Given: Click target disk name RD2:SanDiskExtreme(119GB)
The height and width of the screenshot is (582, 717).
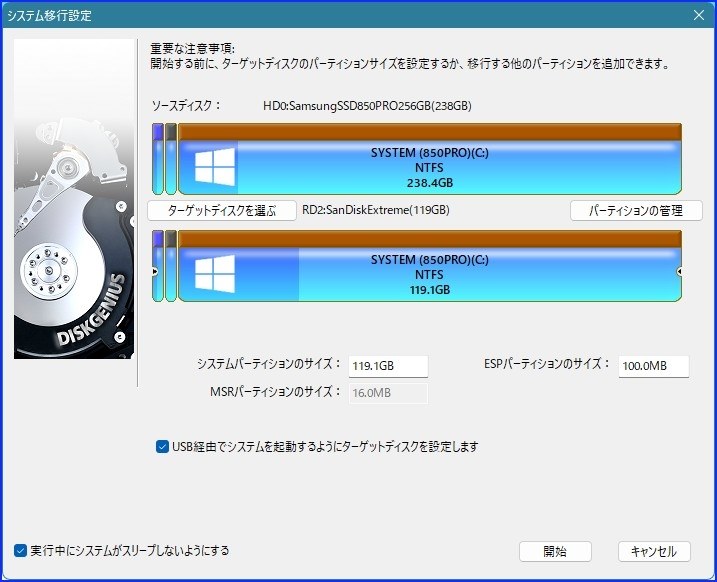Looking at the screenshot, I should tap(376, 210).
